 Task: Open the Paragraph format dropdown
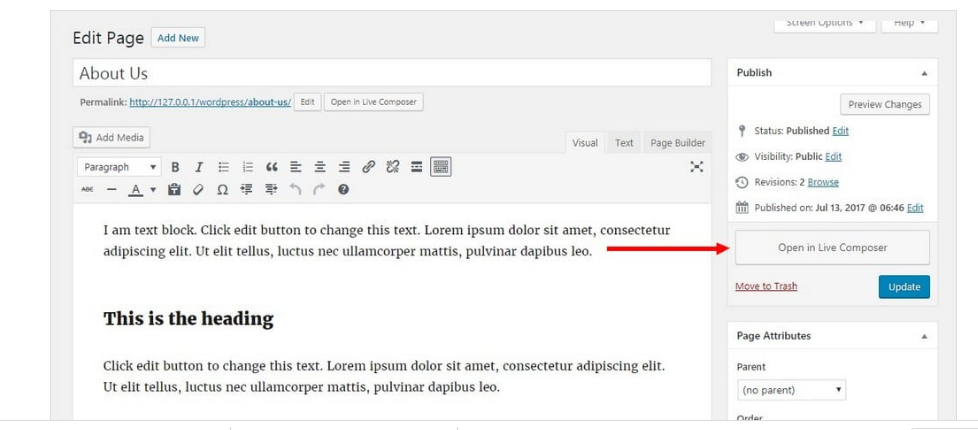point(119,167)
